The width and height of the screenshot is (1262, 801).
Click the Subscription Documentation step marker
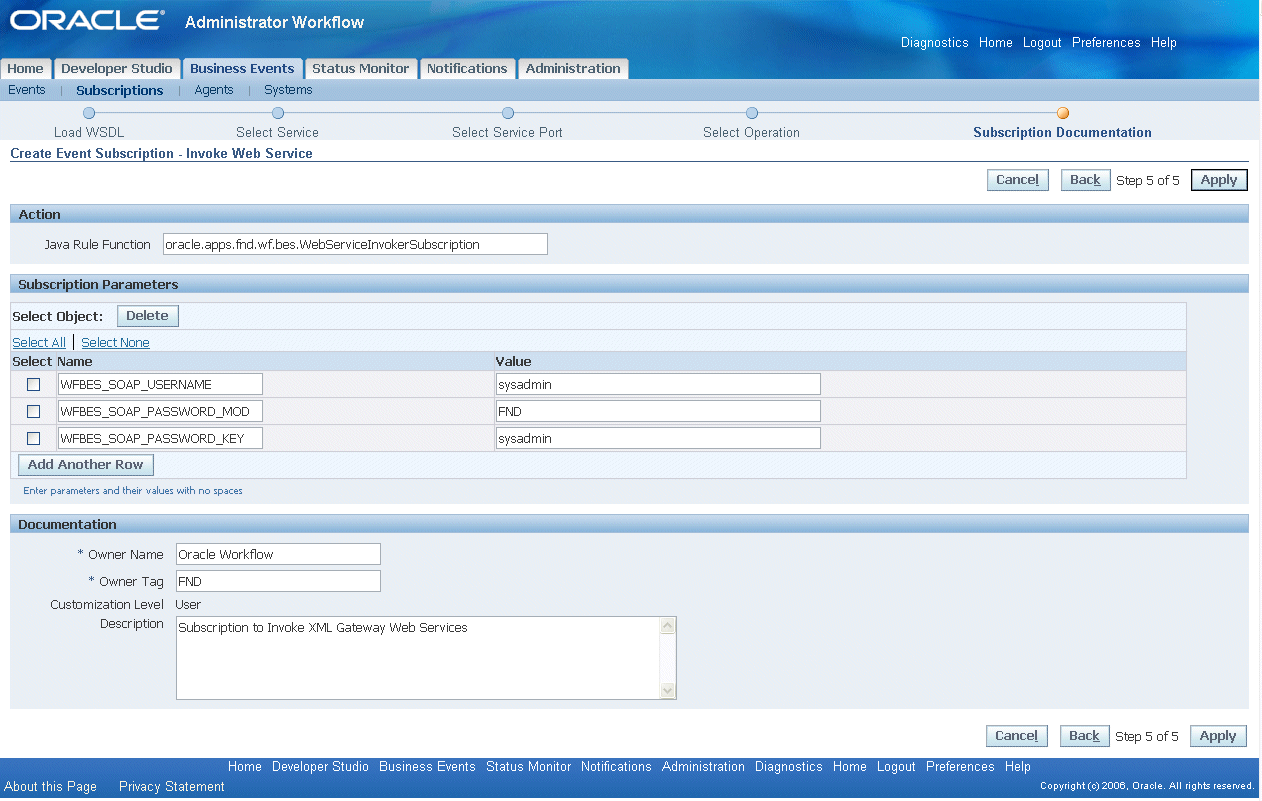coord(1063,113)
